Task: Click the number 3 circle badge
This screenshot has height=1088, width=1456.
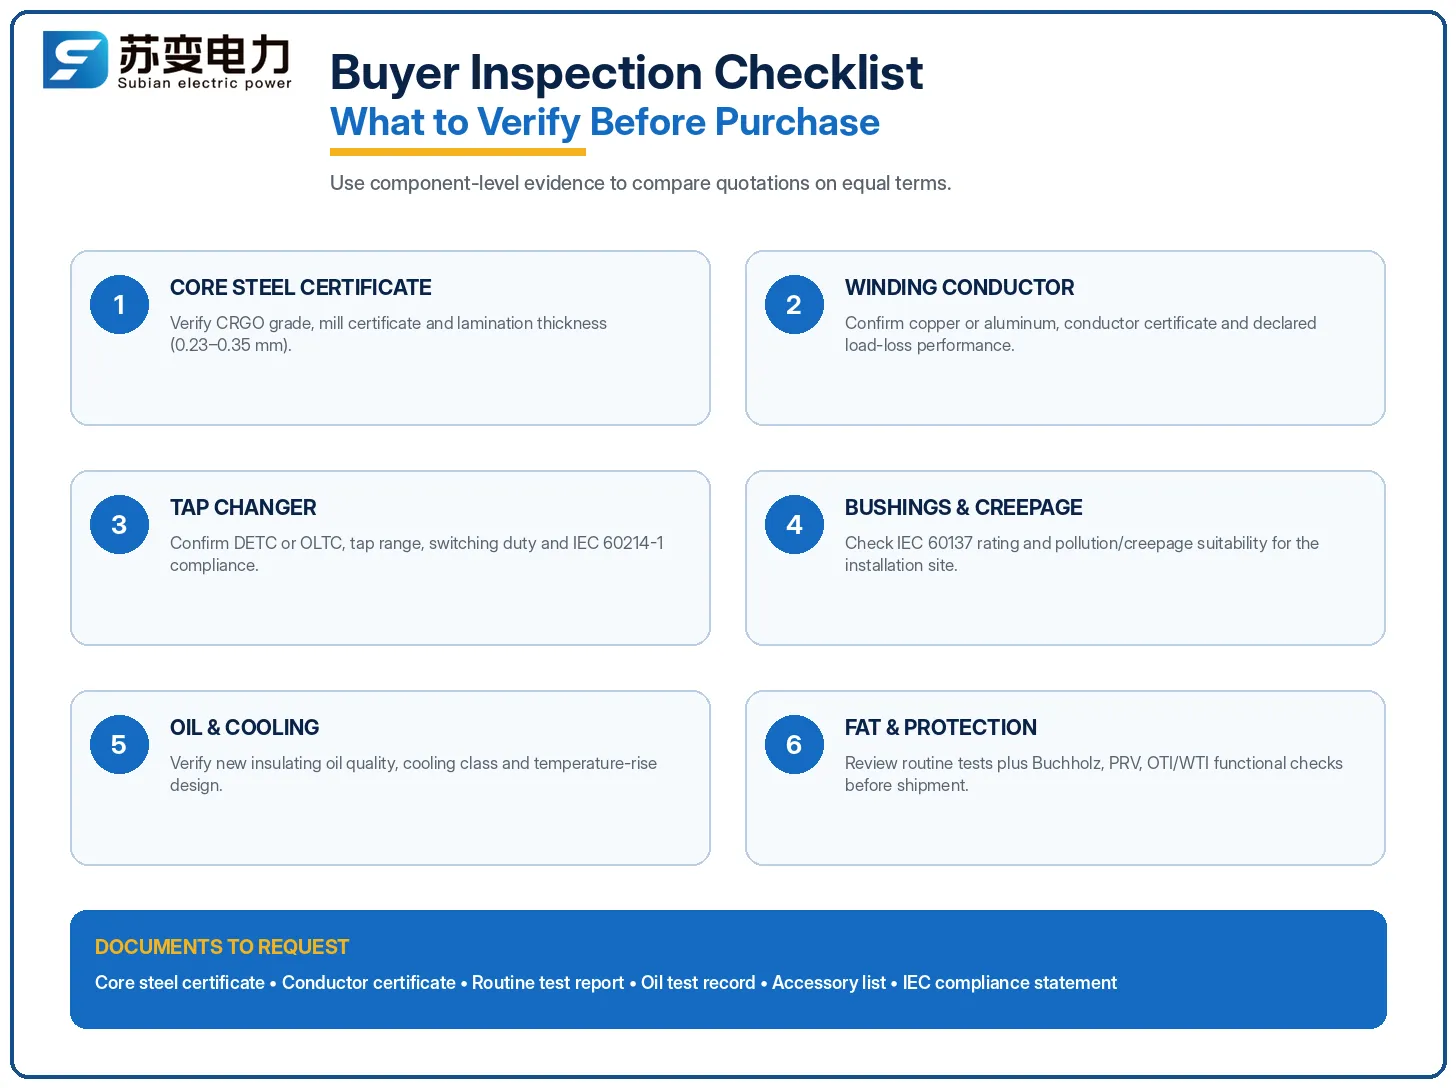Action: click(x=119, y=524)
